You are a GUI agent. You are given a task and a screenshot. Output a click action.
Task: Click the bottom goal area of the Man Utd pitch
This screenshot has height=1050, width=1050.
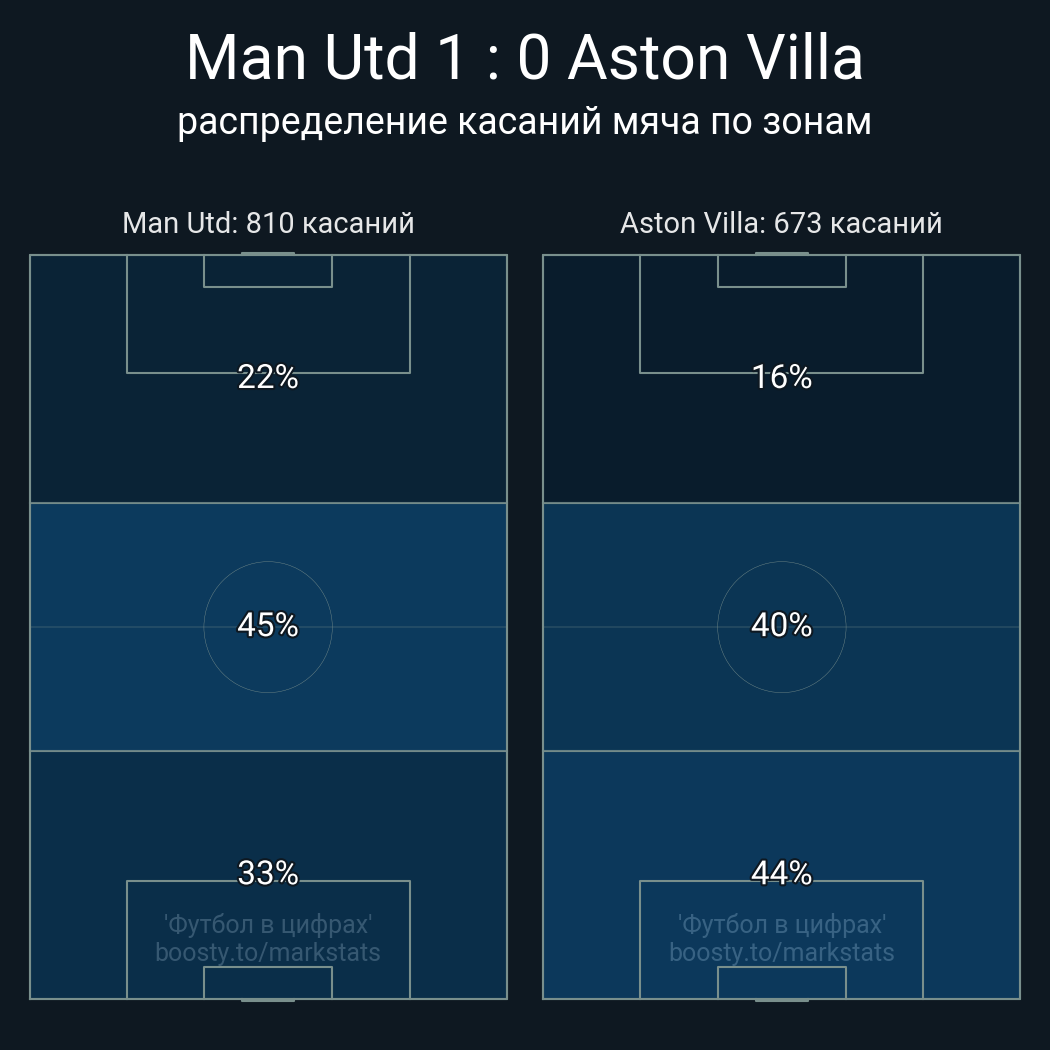[268, 982]
